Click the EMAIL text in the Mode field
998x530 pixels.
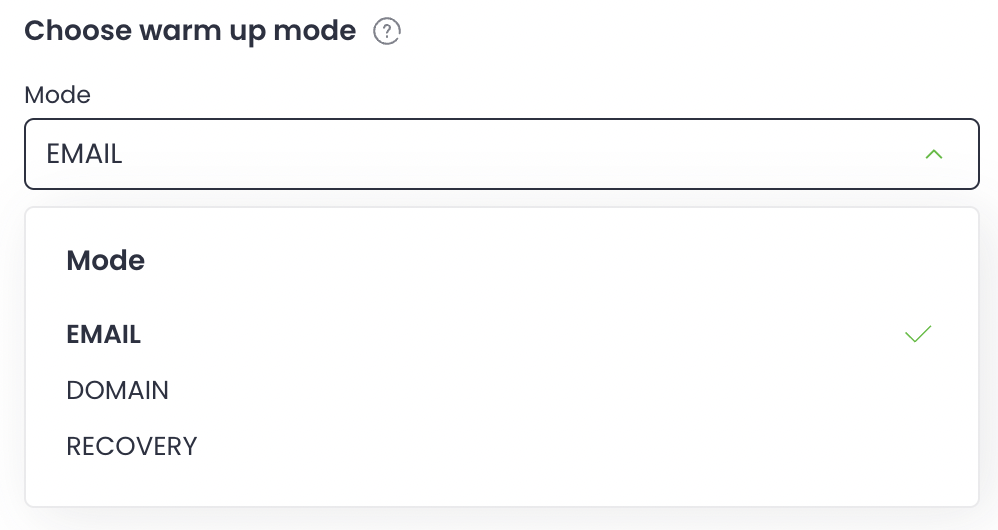pyautogui.click(x=85, y=154)
